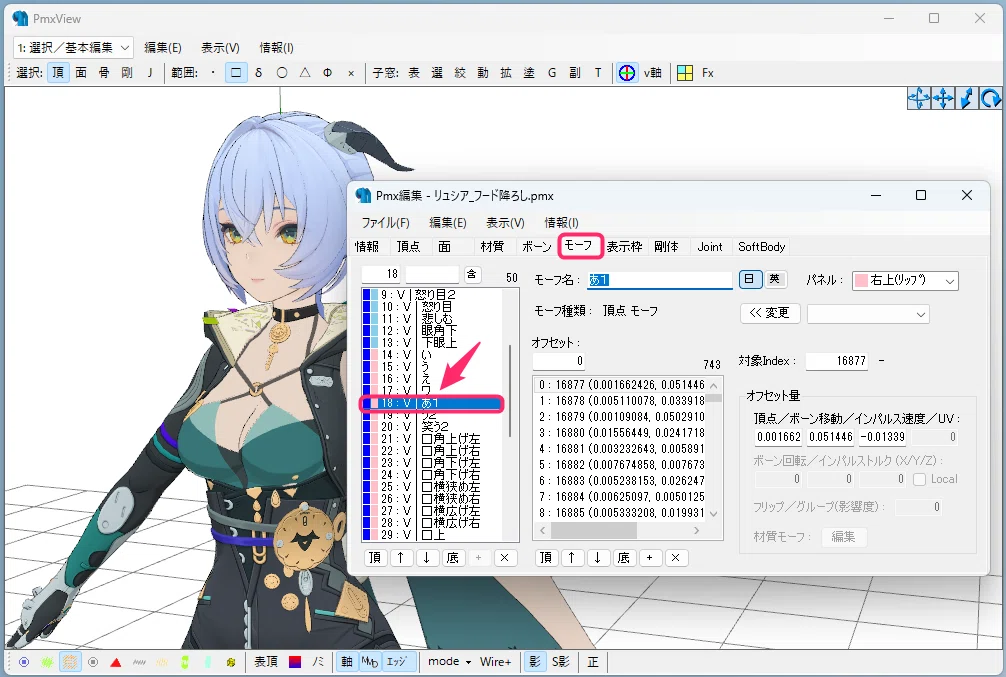Toggle the red triangle display icon
1006x677 pixels.
coord(115,662)
